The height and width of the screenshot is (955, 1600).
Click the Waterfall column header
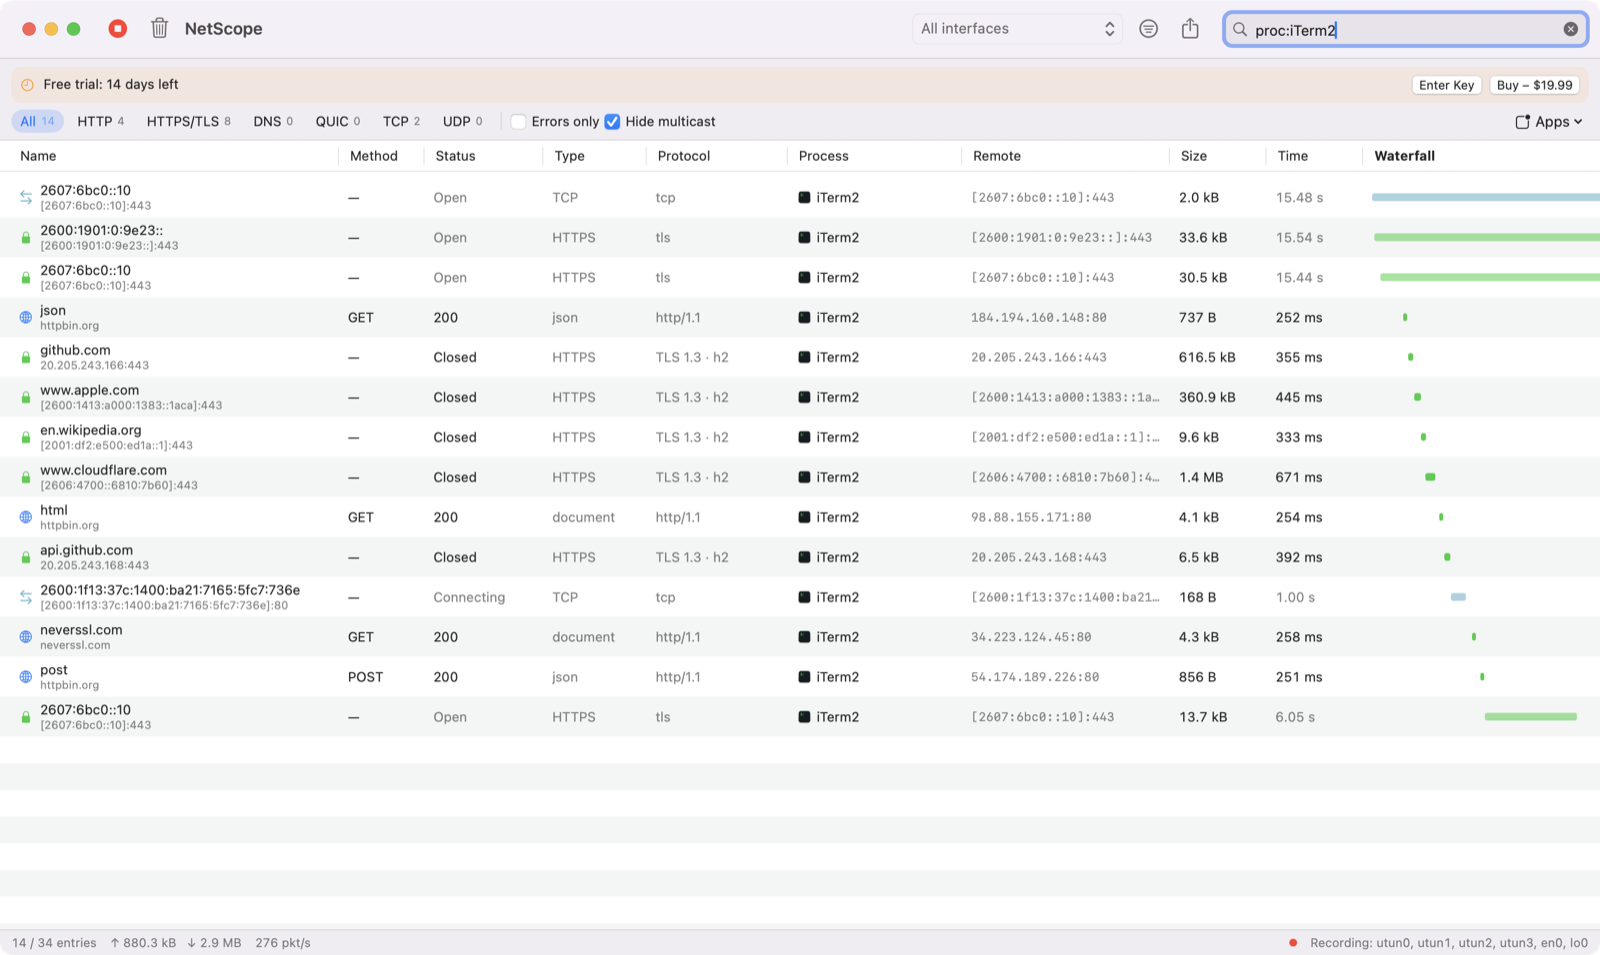pos(1405,156)
